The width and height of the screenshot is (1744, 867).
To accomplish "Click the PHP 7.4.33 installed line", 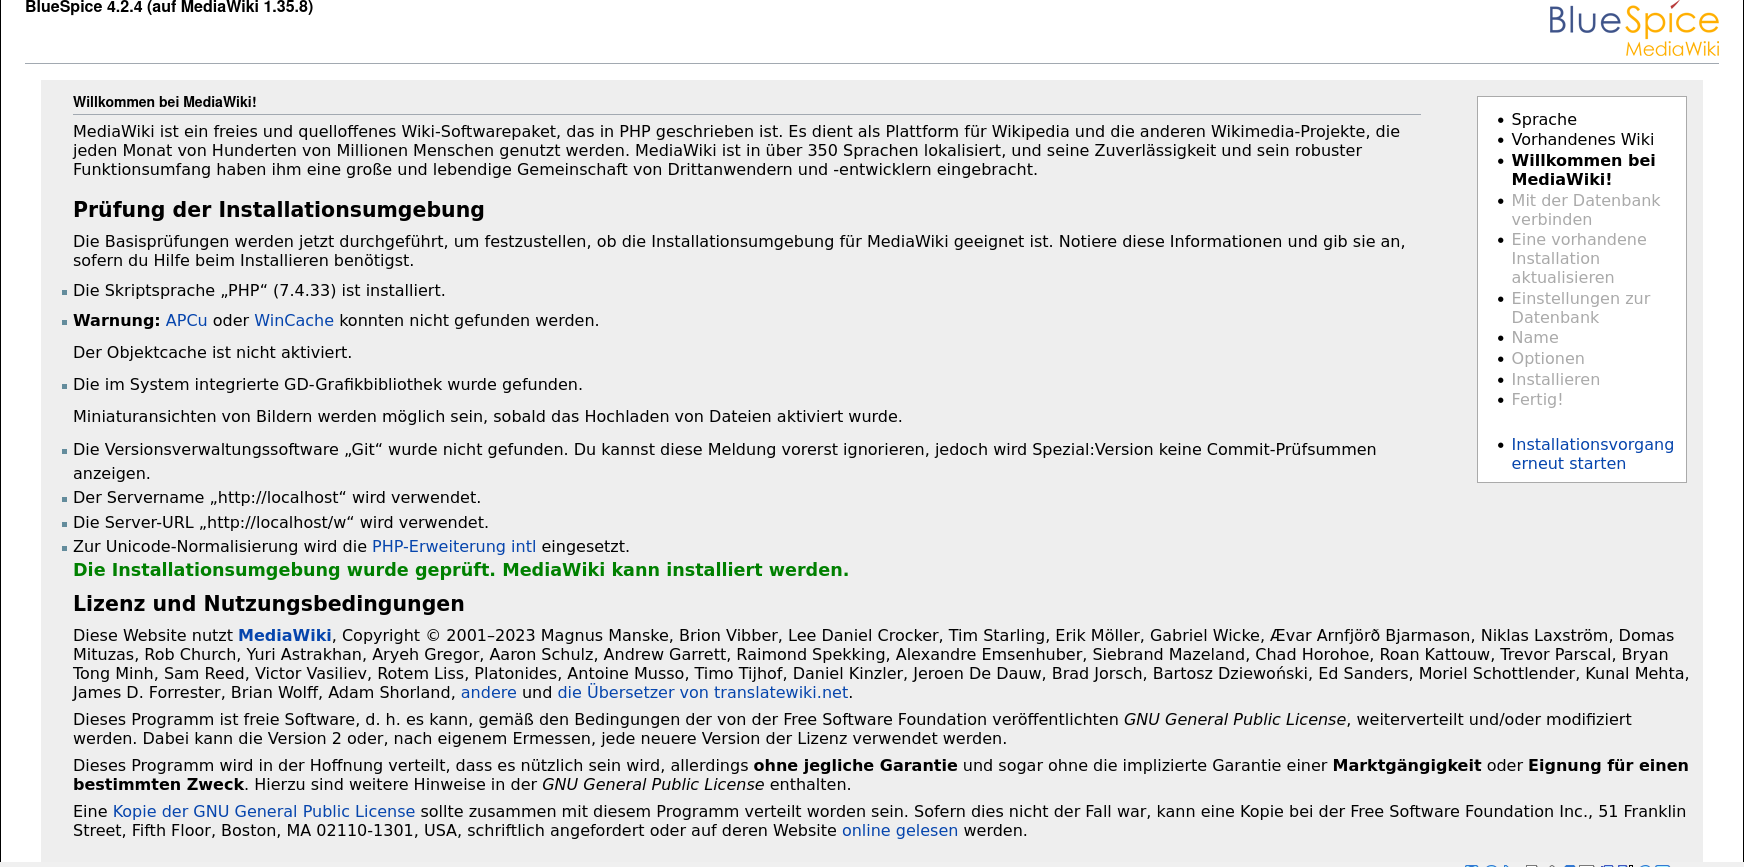I will pos(259,291).
